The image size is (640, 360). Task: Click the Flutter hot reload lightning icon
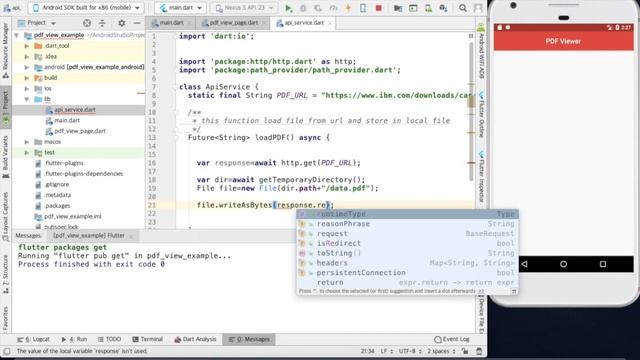point(348,8)
